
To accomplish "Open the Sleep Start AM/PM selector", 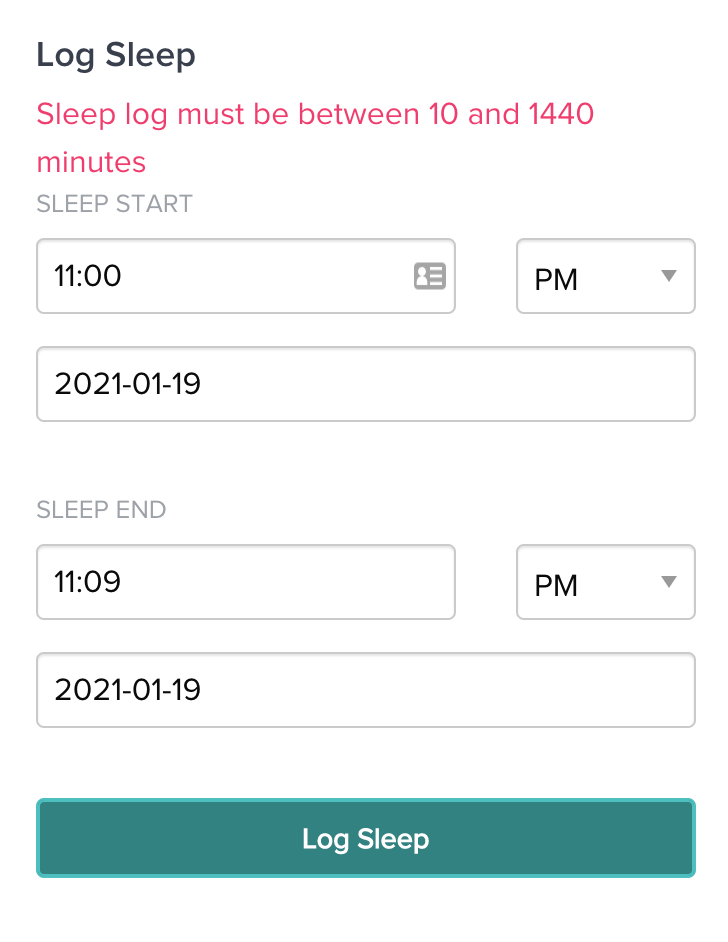I will coord(605,276).
